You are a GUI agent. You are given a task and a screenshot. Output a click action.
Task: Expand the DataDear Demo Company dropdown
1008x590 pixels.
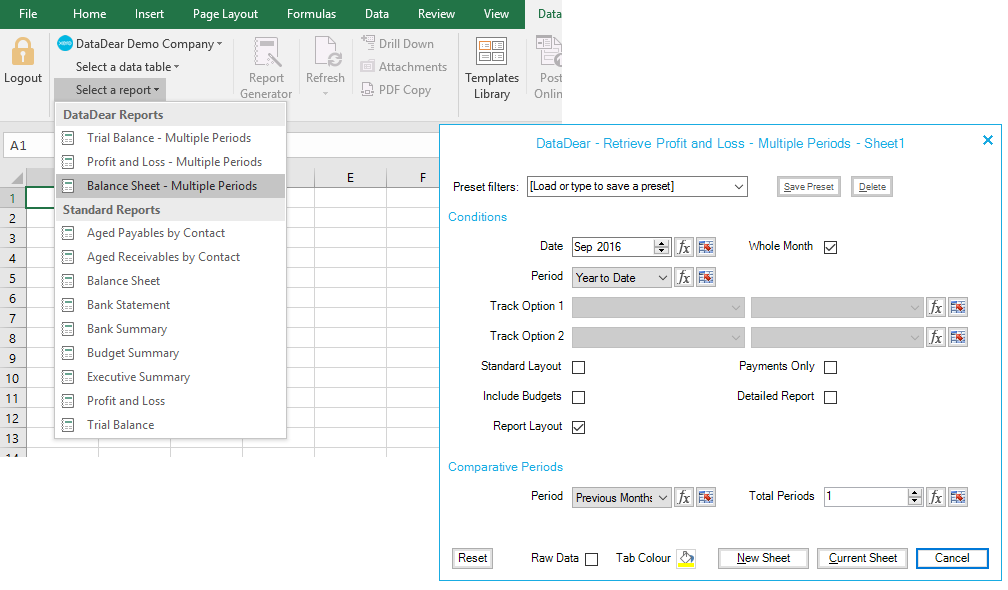point(220,44)
